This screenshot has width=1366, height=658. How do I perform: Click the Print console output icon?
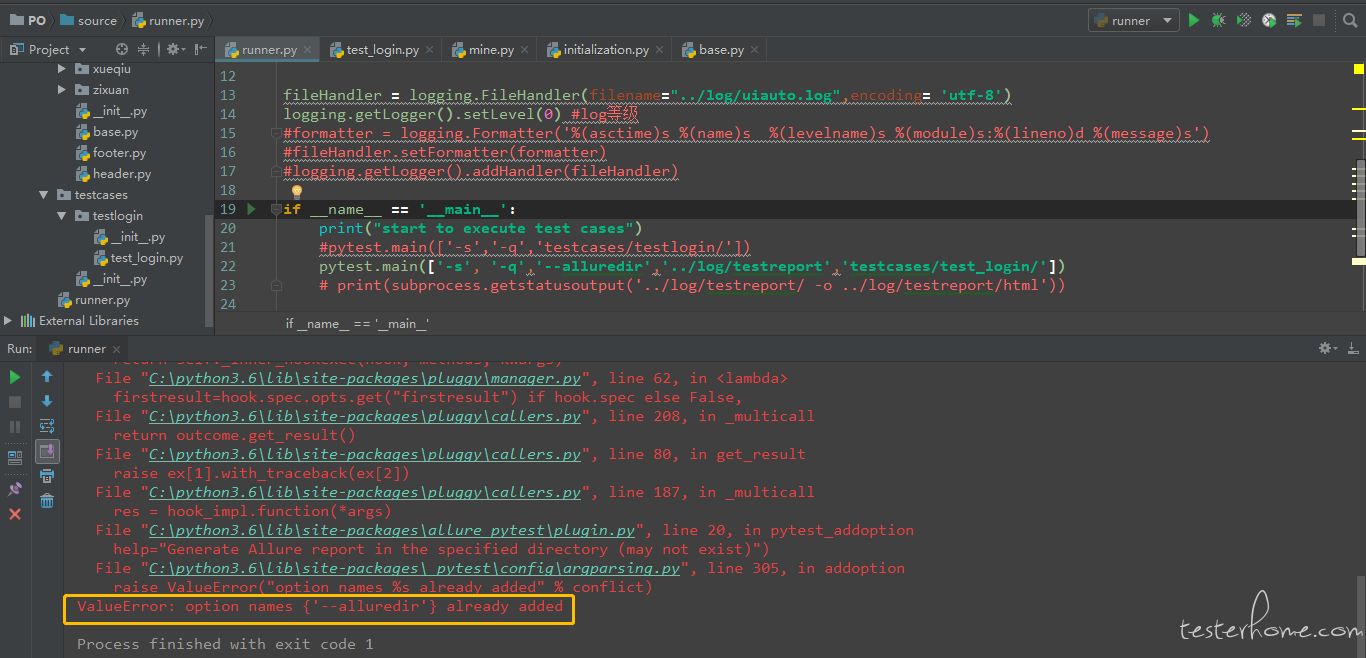pyautogui.click(x=47, y=477)
